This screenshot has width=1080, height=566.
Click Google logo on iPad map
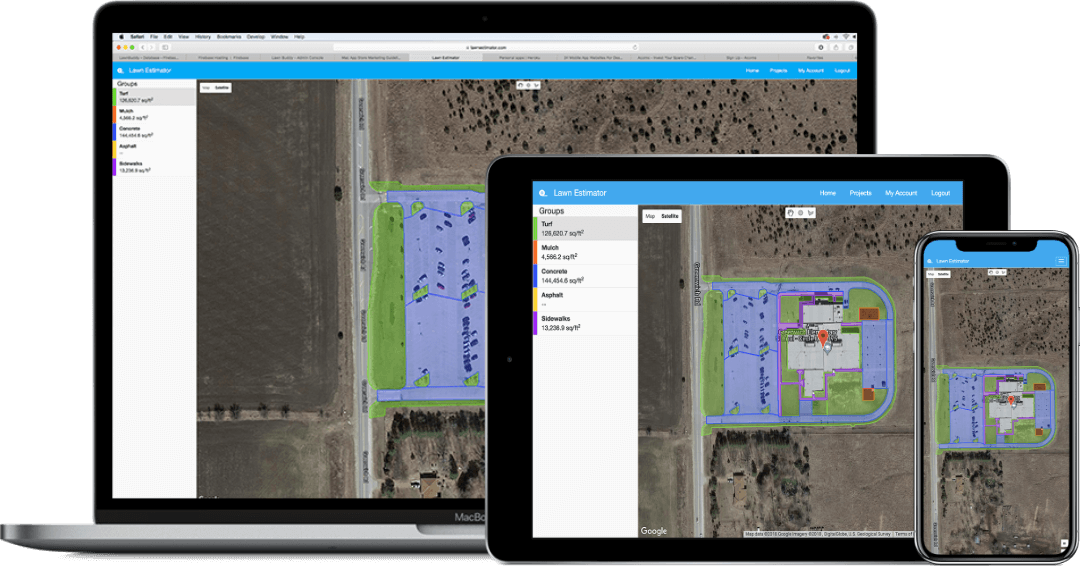point(654,531)
